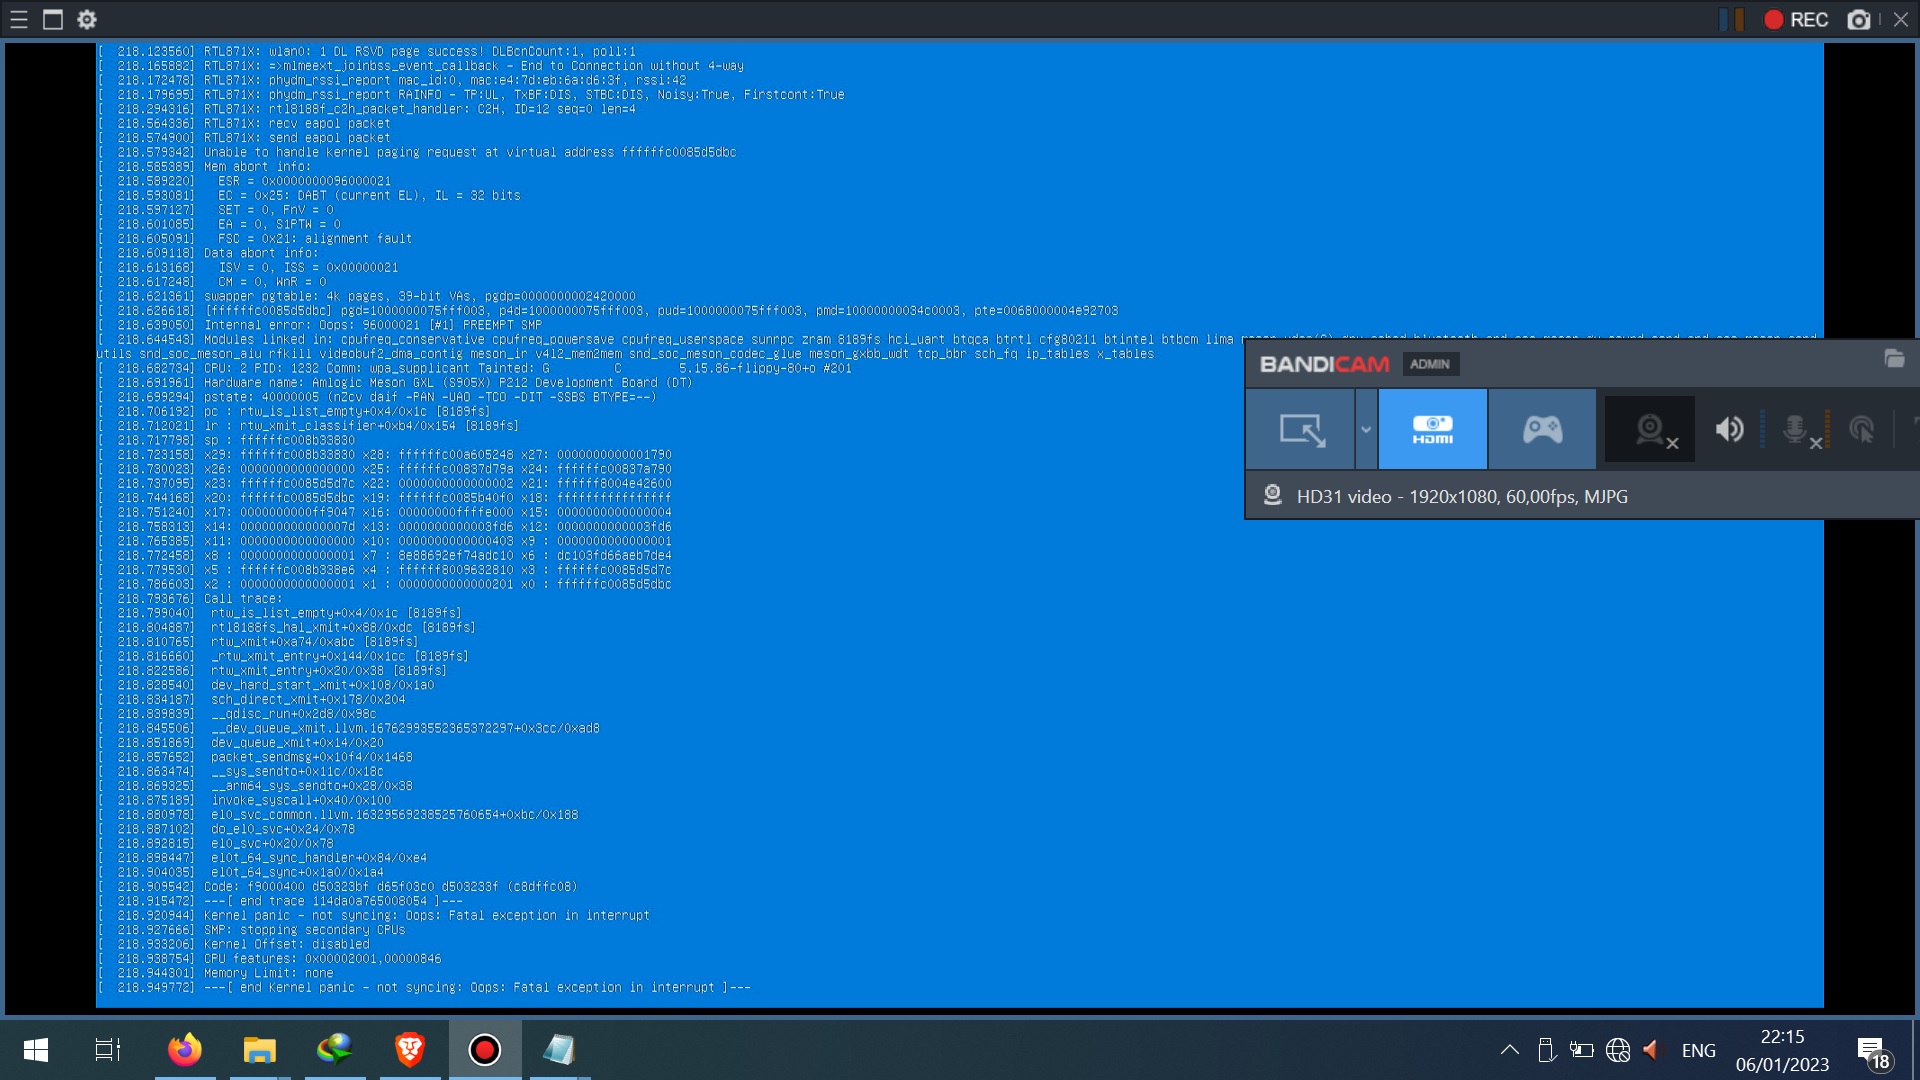Launch Firefox from the taskbar

[185, 1049]
